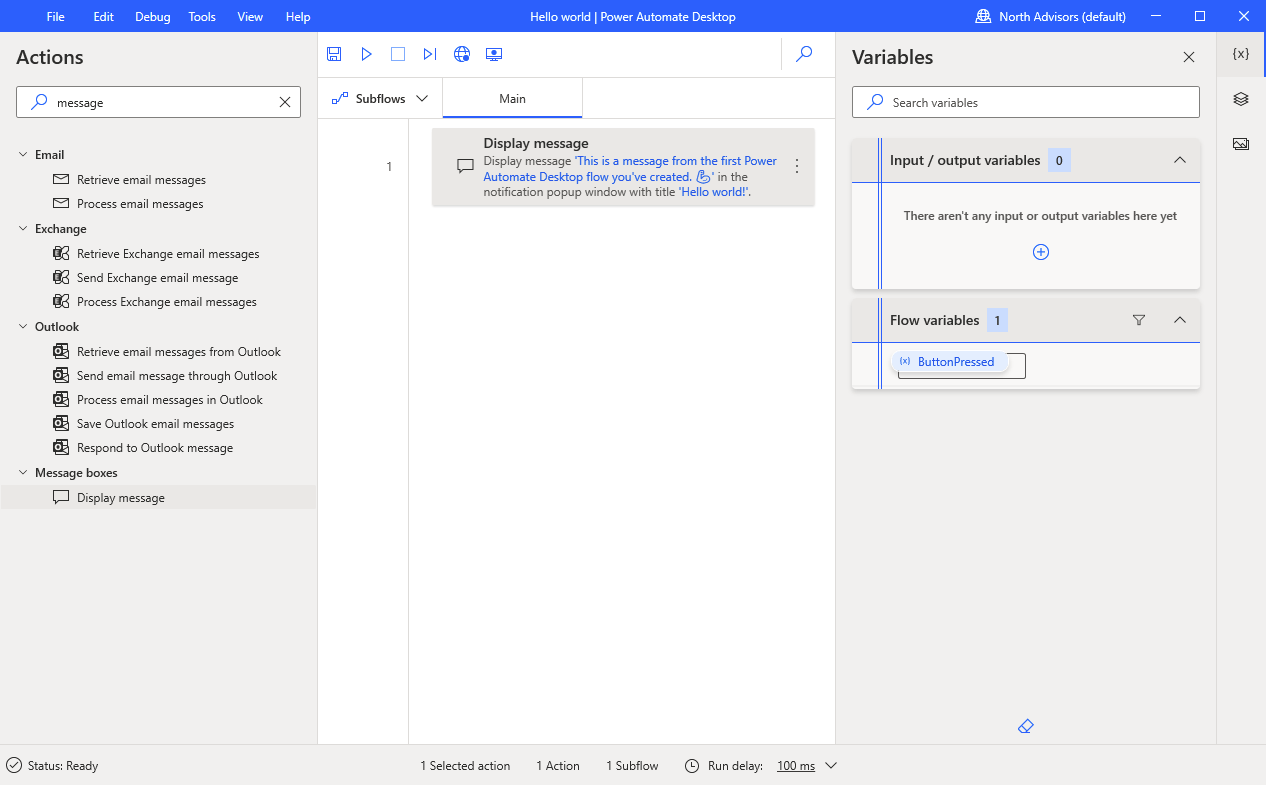This screenshot has height=785, width=1266.
Task: Add an input or output variable
Action: (x=1041, y=252)
